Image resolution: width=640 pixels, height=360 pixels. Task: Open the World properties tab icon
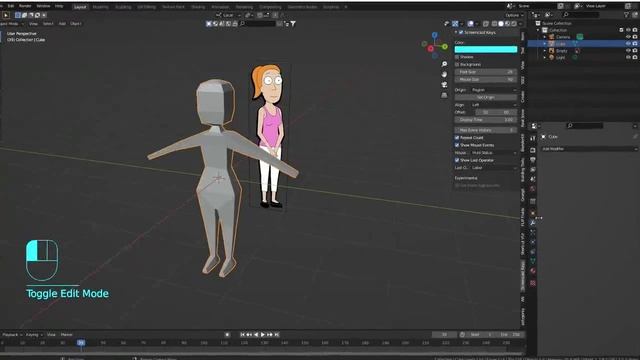tap(533, 189)
